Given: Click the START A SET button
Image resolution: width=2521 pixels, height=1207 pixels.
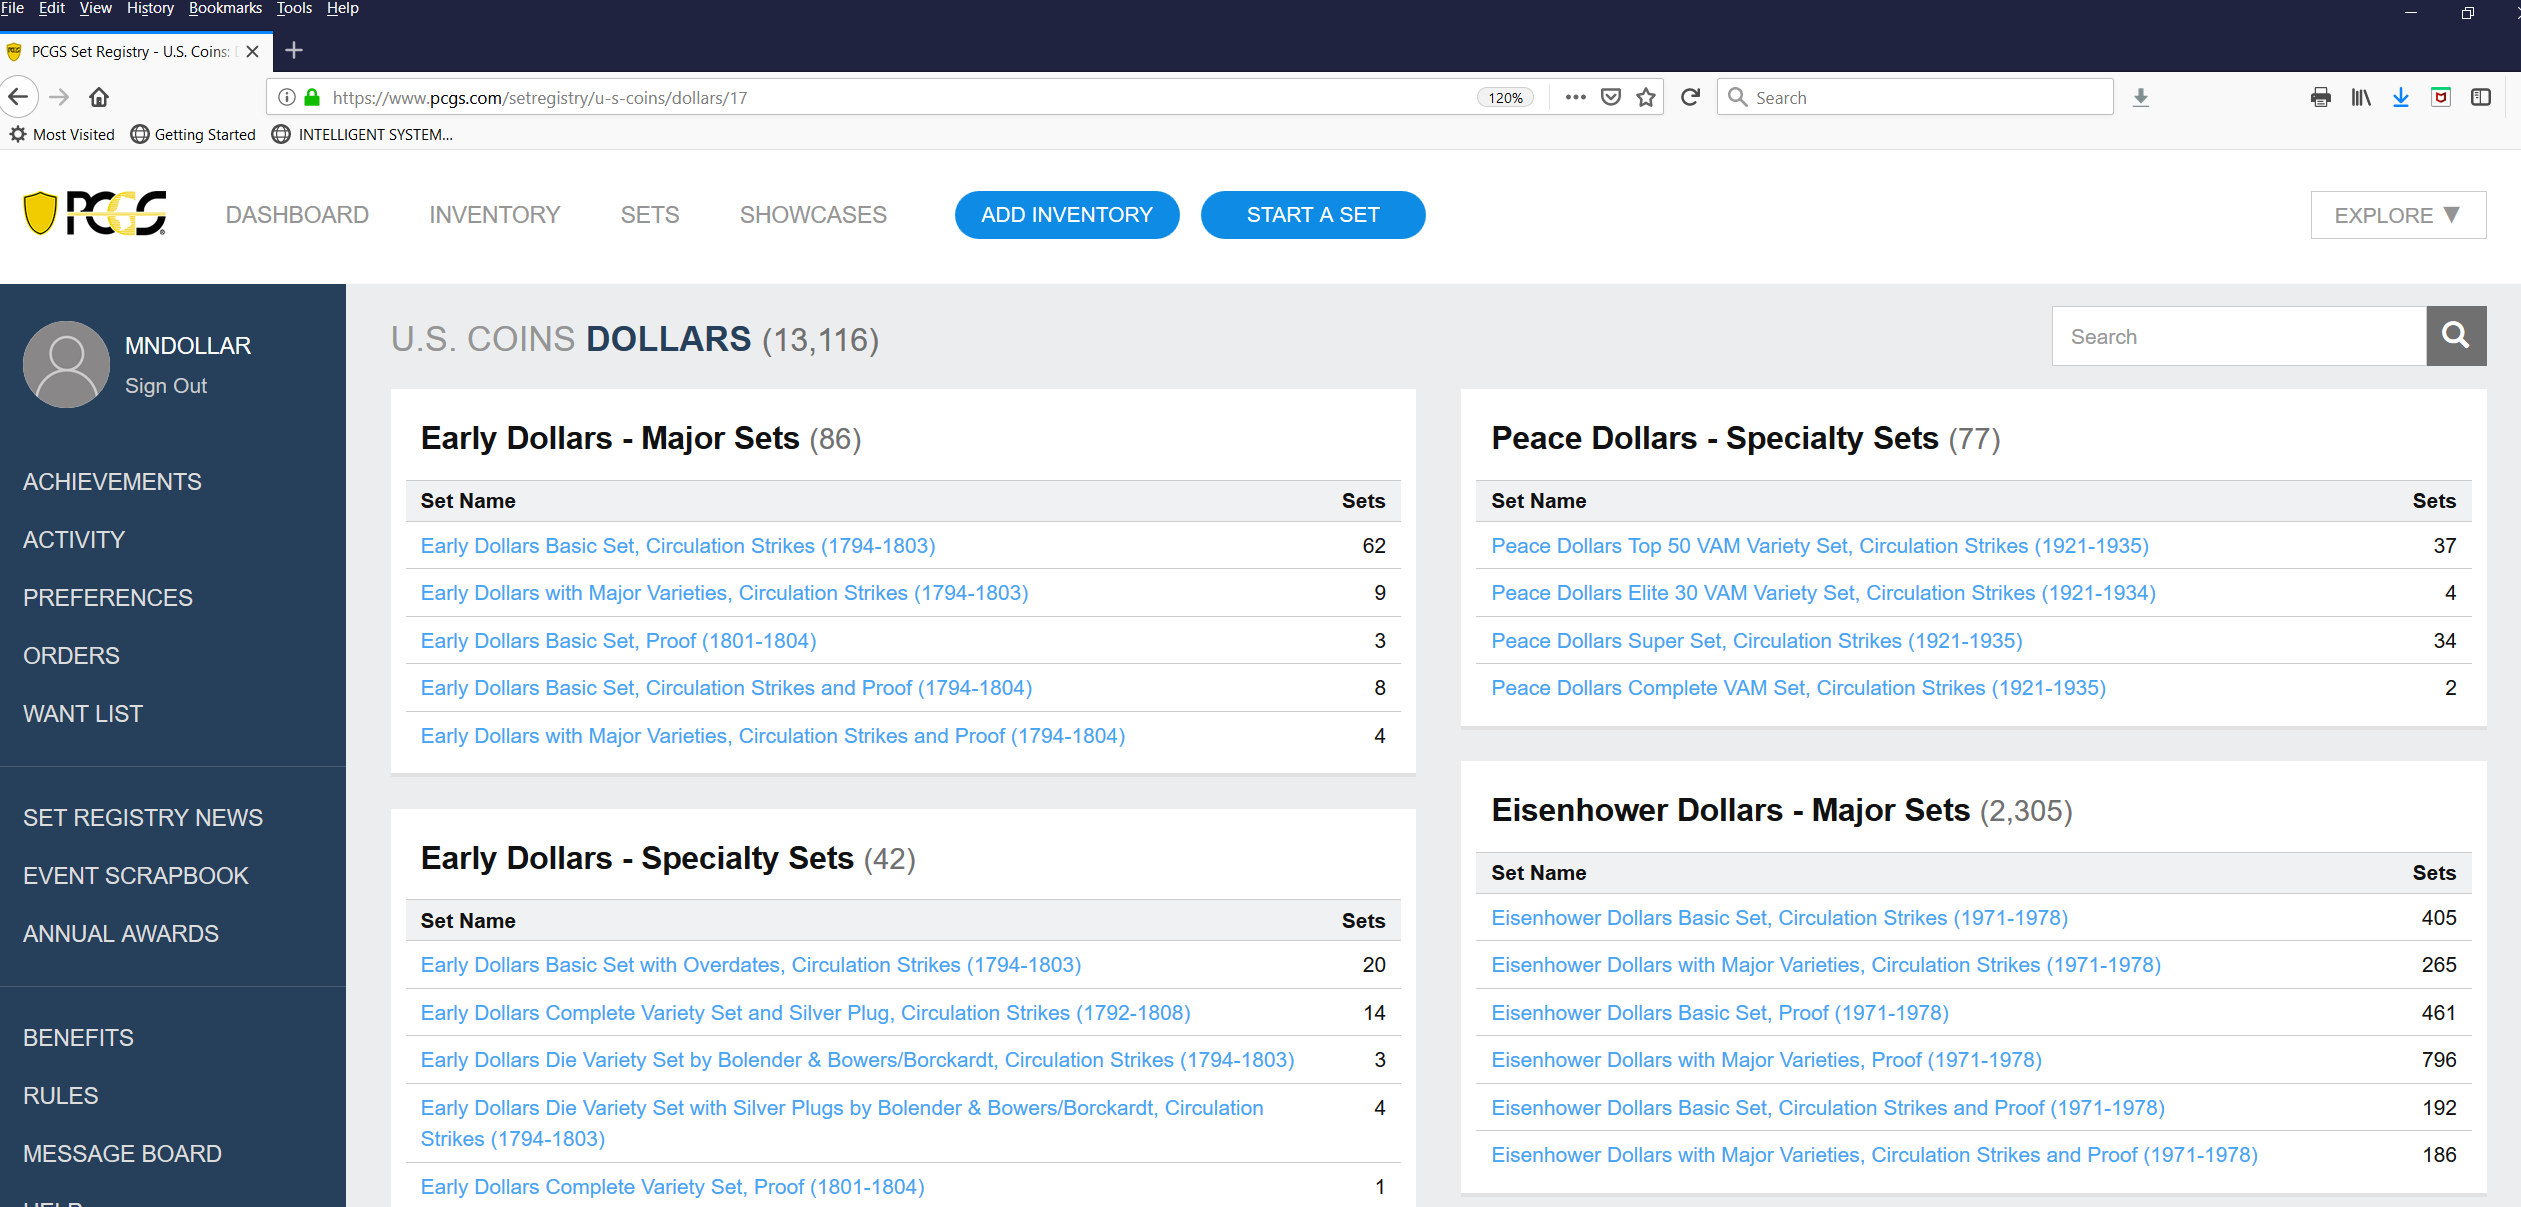Looking at the screenshot, I should (x=1313, y=215).
